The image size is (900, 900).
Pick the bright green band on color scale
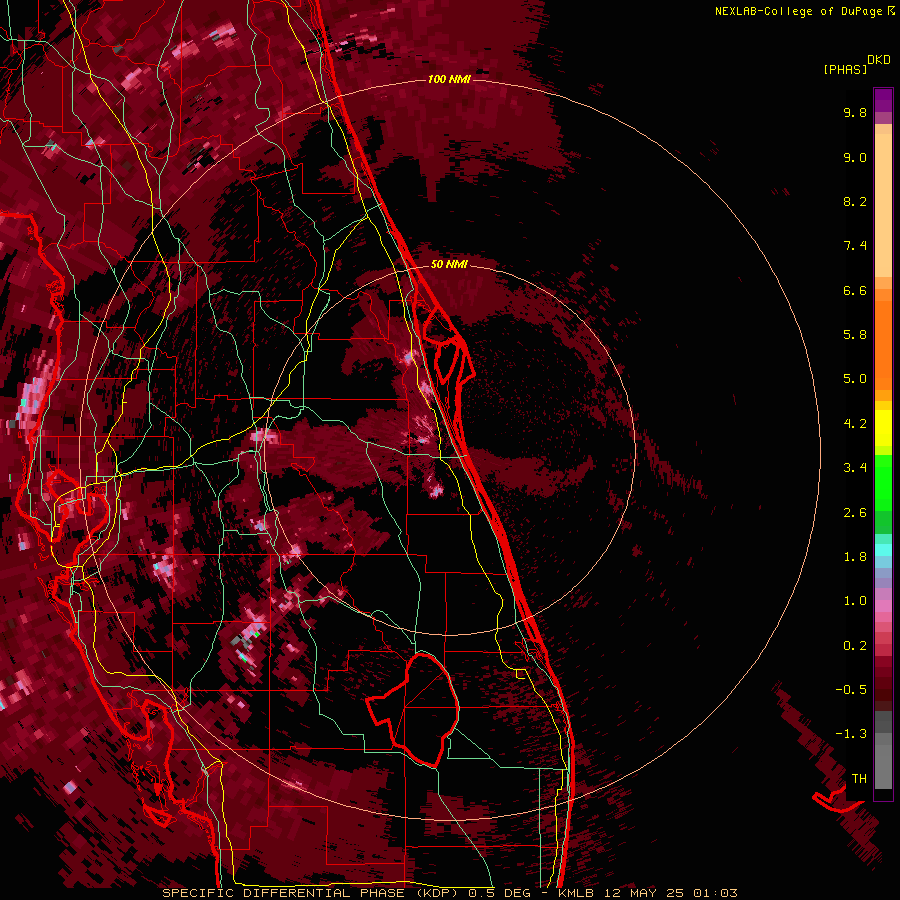tap(883, 483)
